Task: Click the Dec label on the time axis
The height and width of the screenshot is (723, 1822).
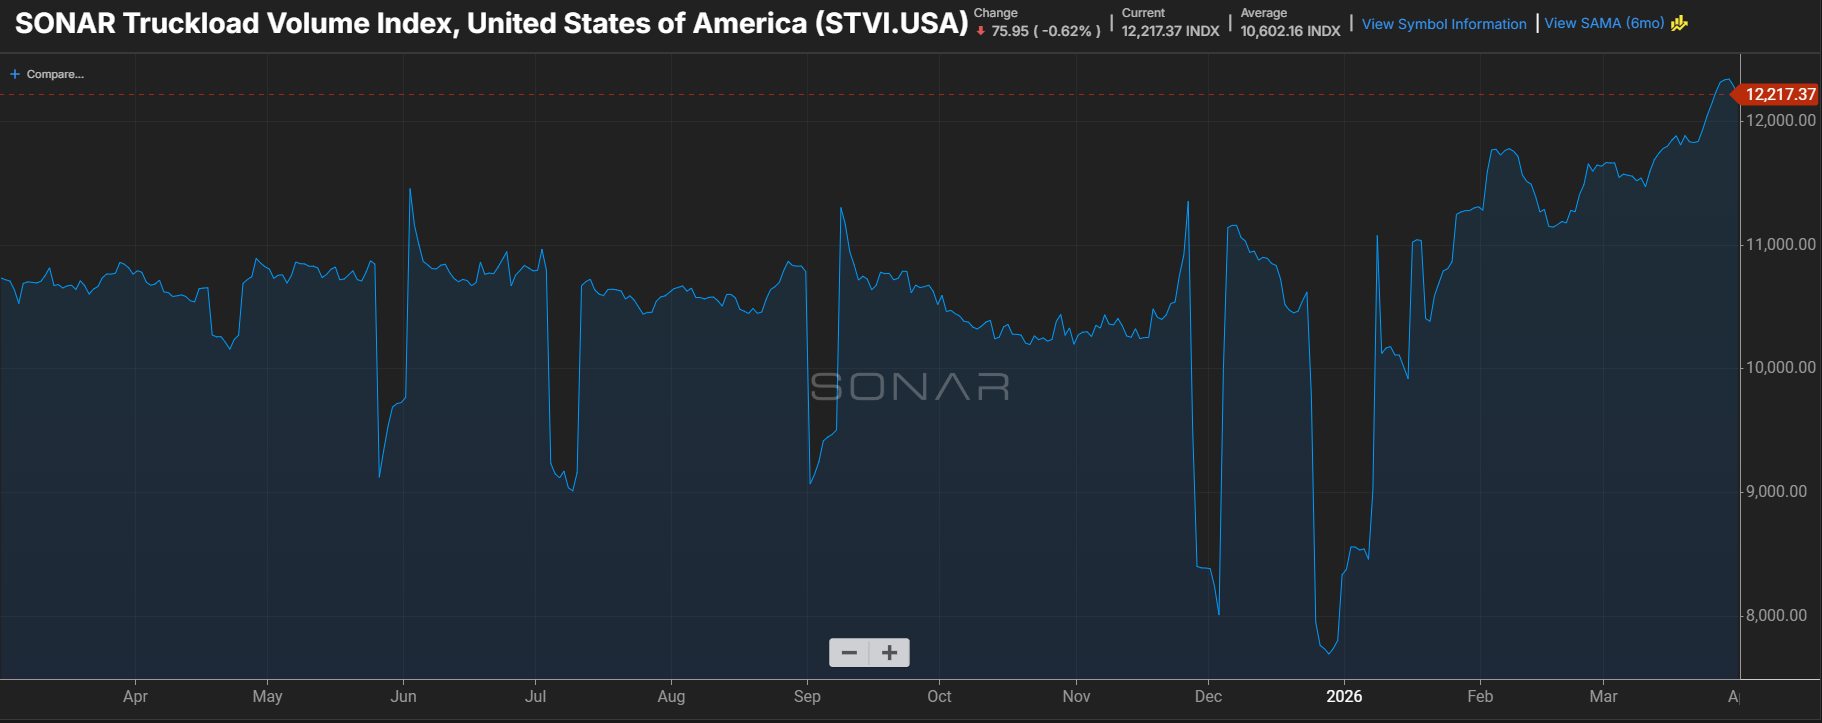Action: tap(1208, 696)
